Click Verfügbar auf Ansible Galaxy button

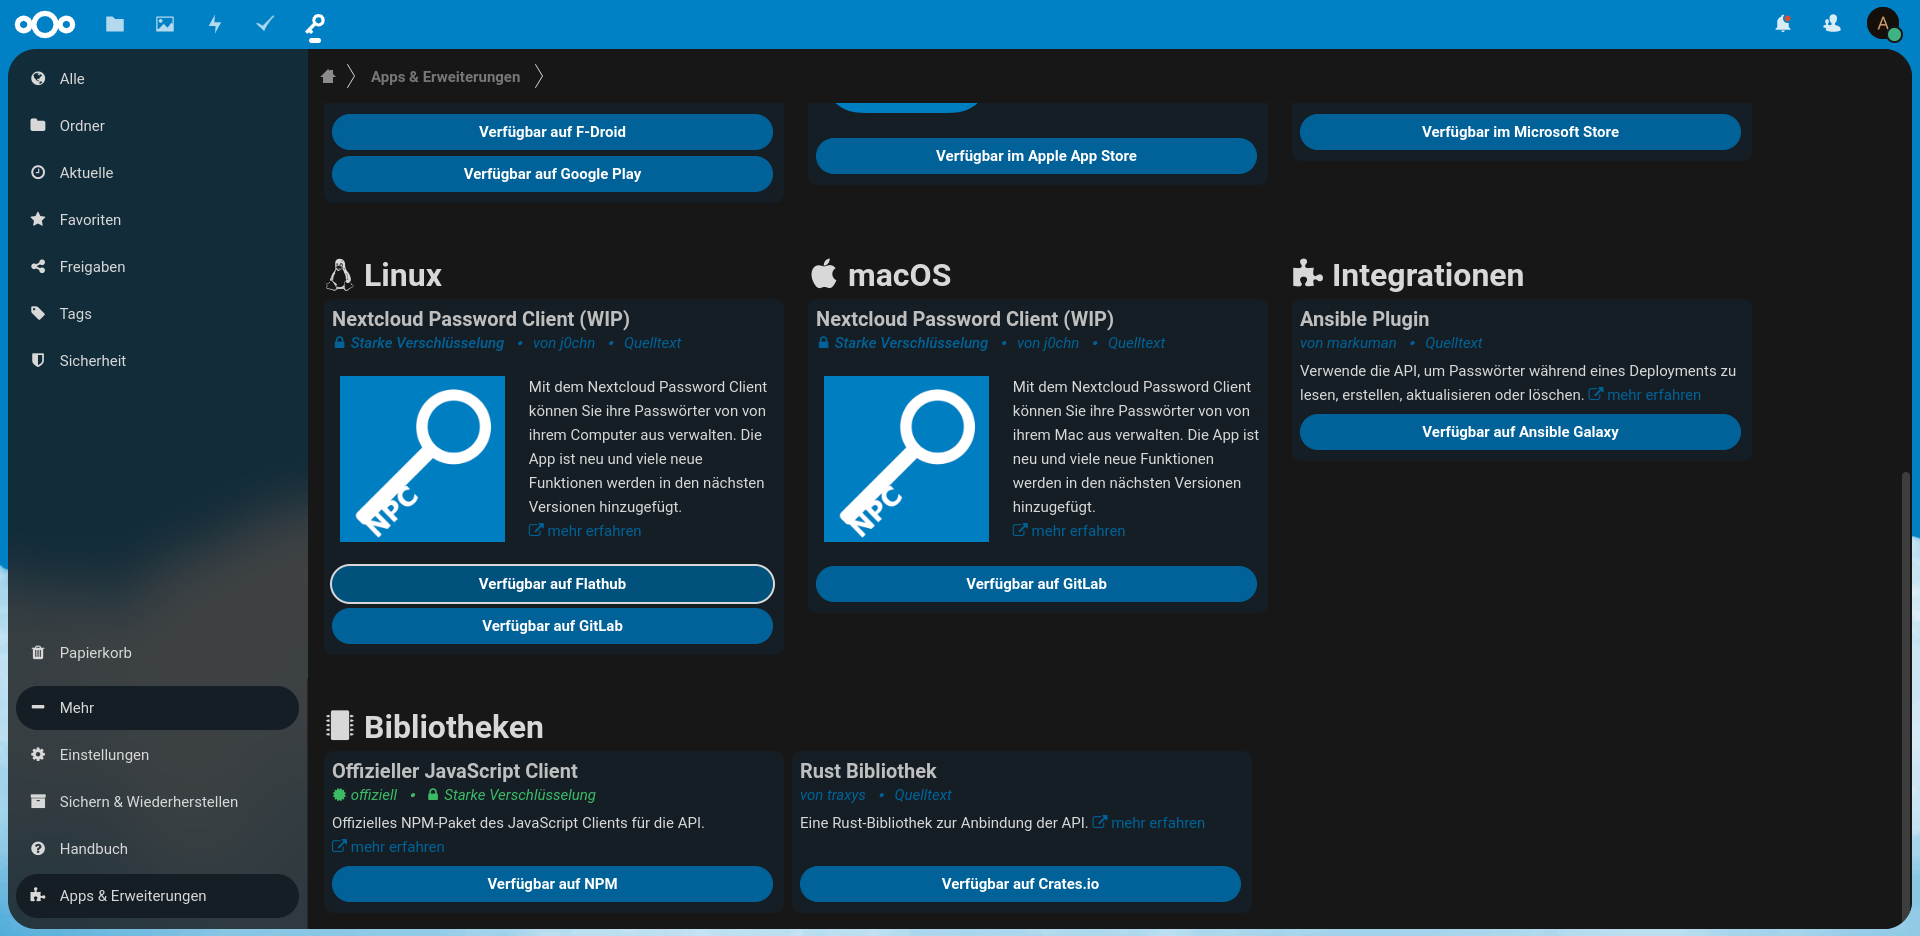pos(1520,432)
